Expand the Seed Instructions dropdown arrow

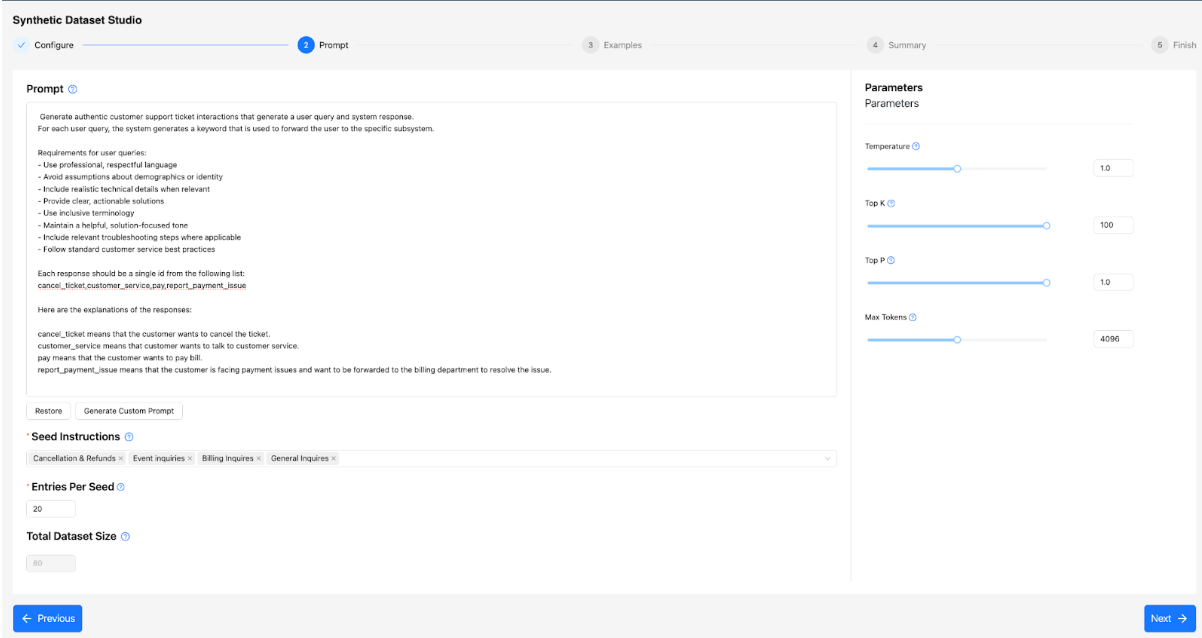(x=827, y=459)
